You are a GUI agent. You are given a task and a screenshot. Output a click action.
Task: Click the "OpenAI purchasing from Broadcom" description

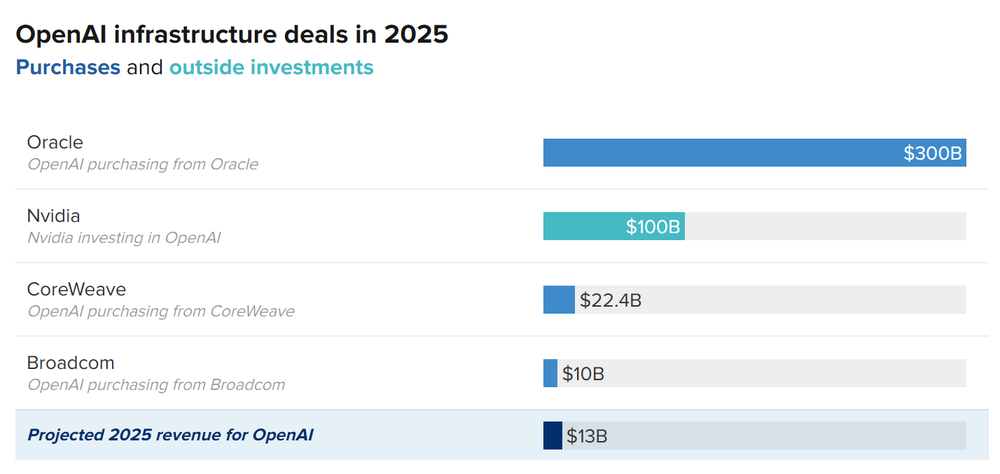156,385
